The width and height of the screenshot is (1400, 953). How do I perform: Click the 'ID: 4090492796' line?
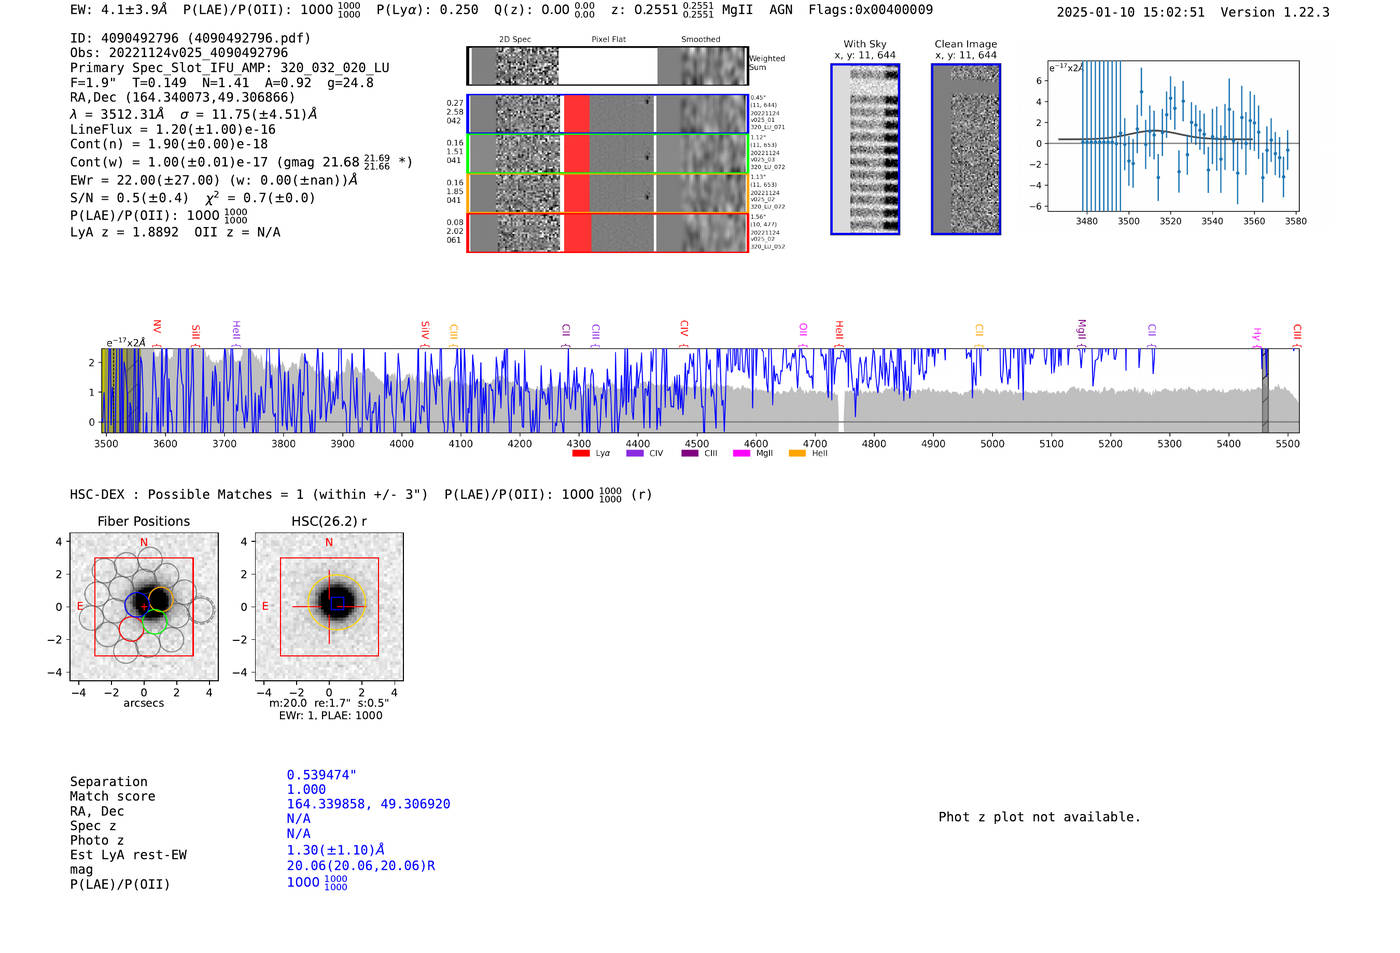click(x=190, y=38)
